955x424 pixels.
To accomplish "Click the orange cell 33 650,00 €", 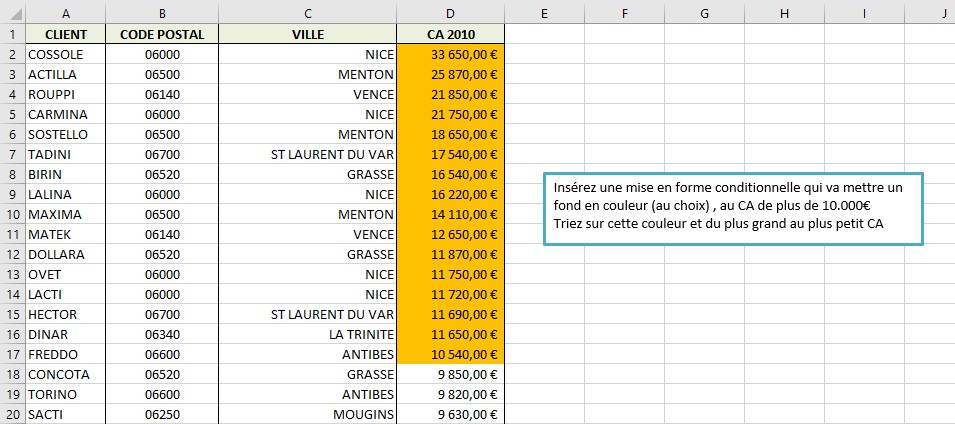I will (450, 54).
